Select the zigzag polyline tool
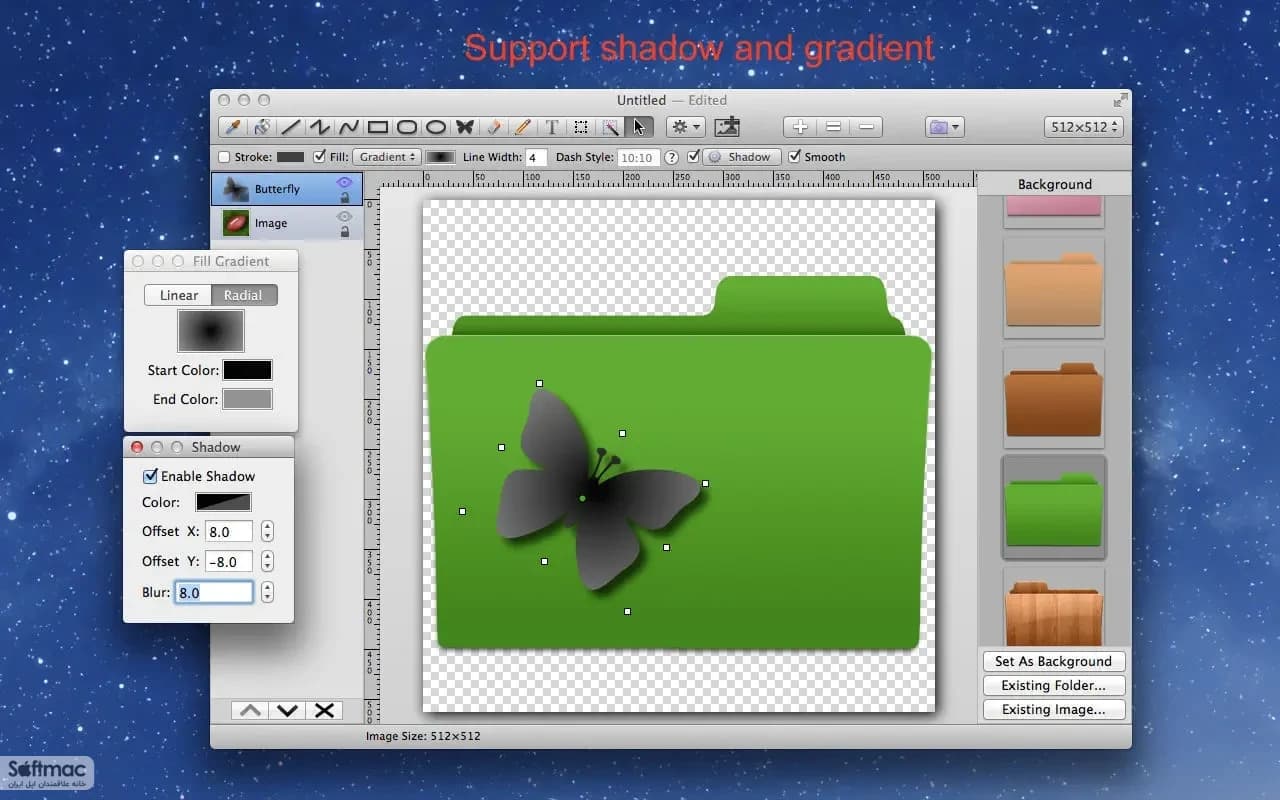This screenshot has height=800, width=1280. (320, 127)
